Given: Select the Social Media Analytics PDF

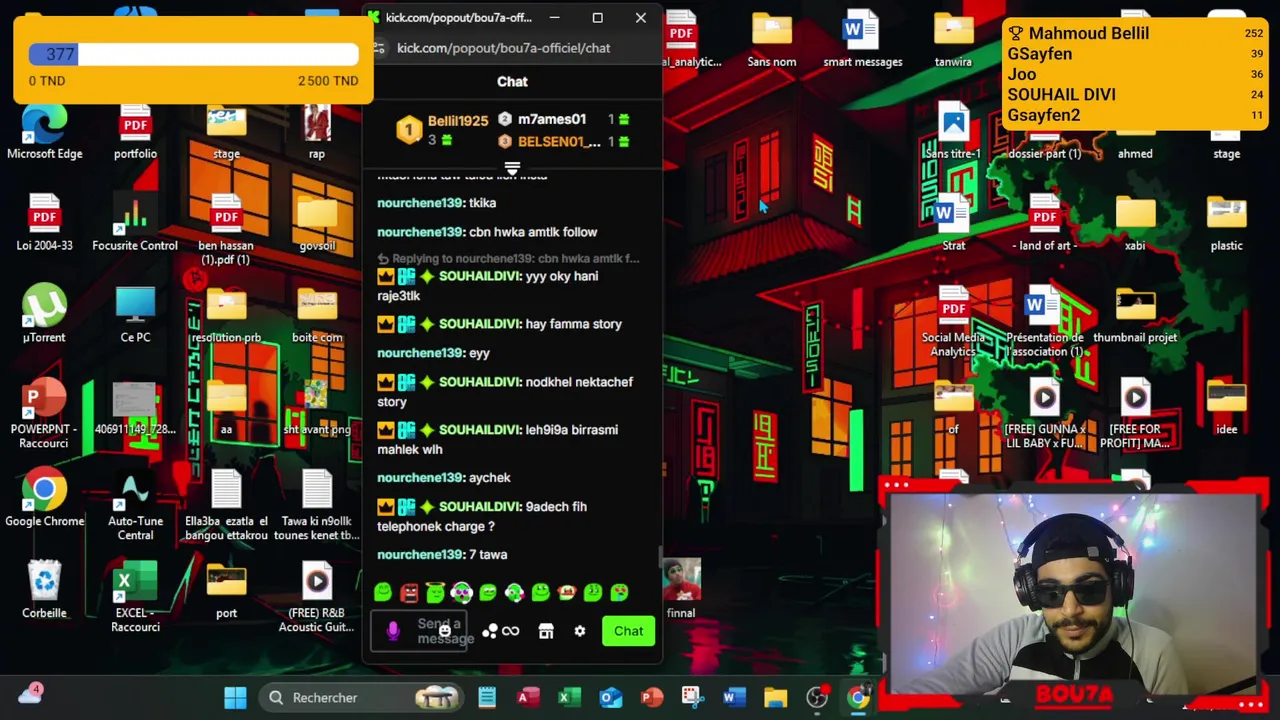Looking at the screenshot, I should coord(953,323).
